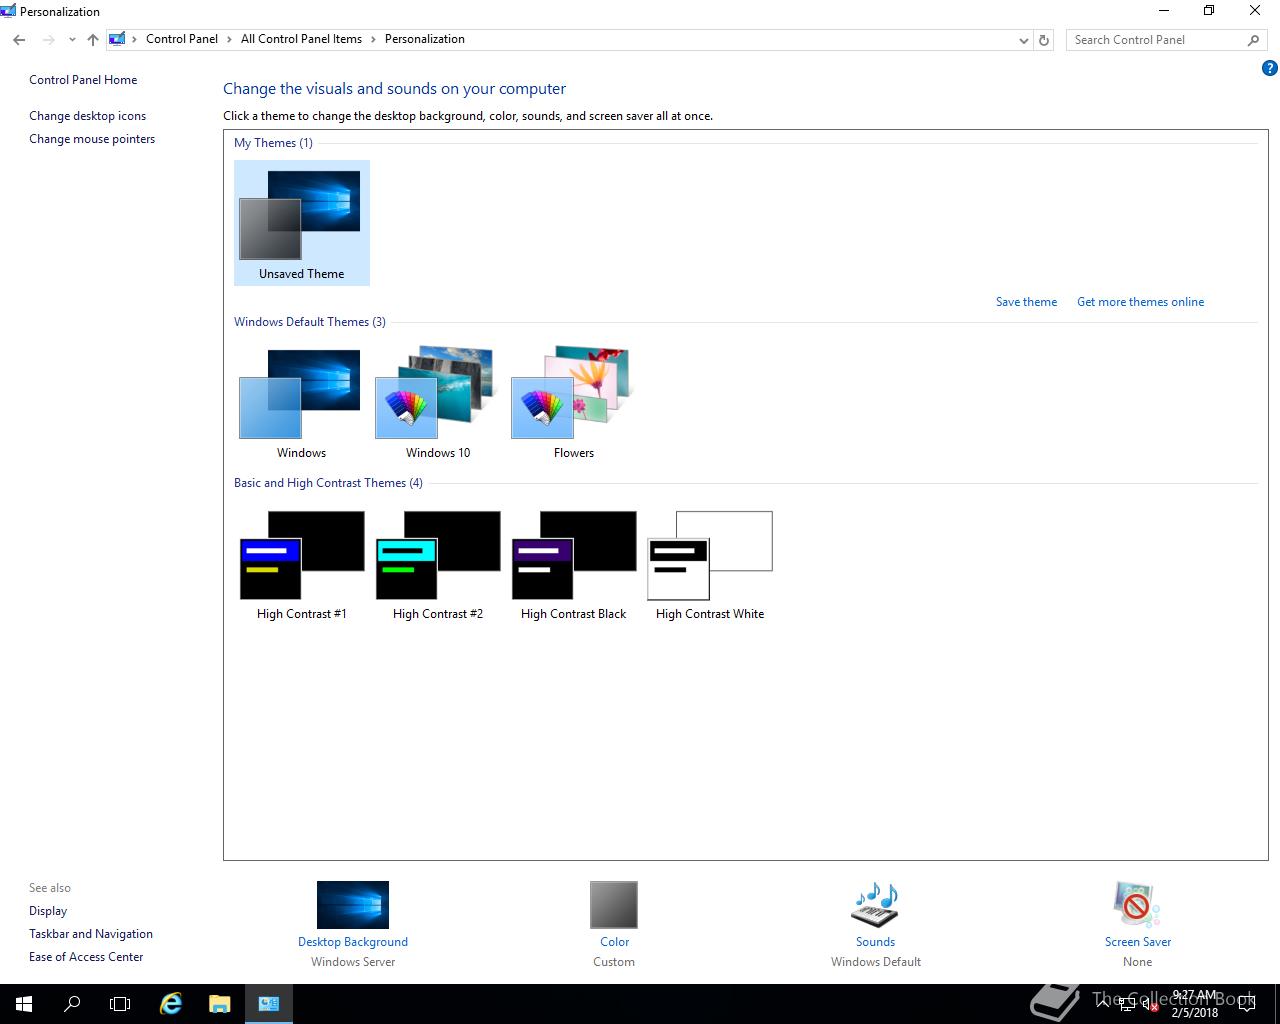Image resolution: width=1280 pixels, height=1024 pixels.
Task: Open the Color swatch settings
Action: point(614,905)
